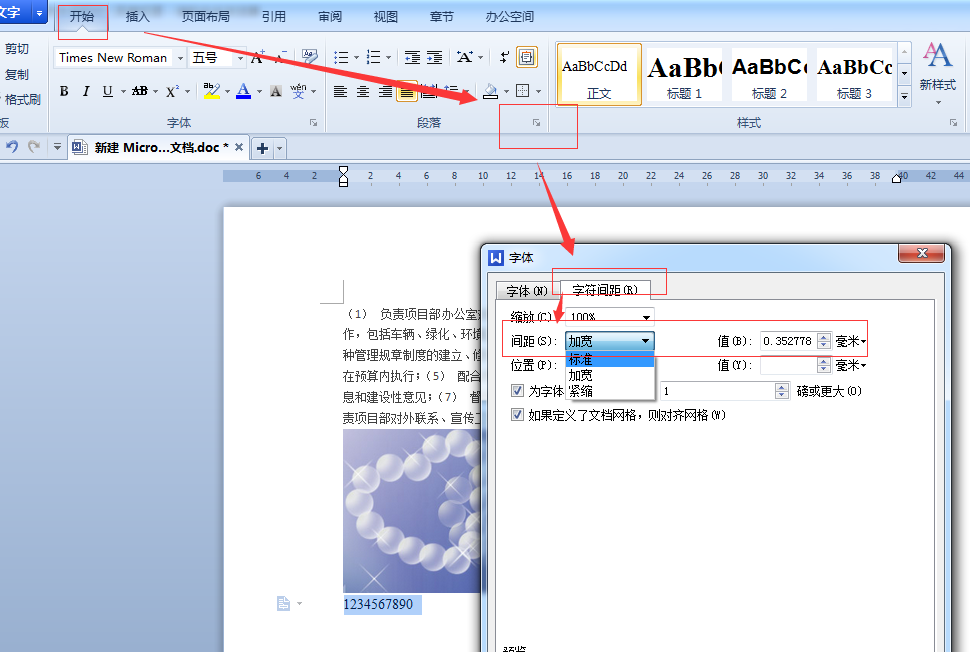Apply text highlight color
The image size is (970, 652).
[212, 92]
